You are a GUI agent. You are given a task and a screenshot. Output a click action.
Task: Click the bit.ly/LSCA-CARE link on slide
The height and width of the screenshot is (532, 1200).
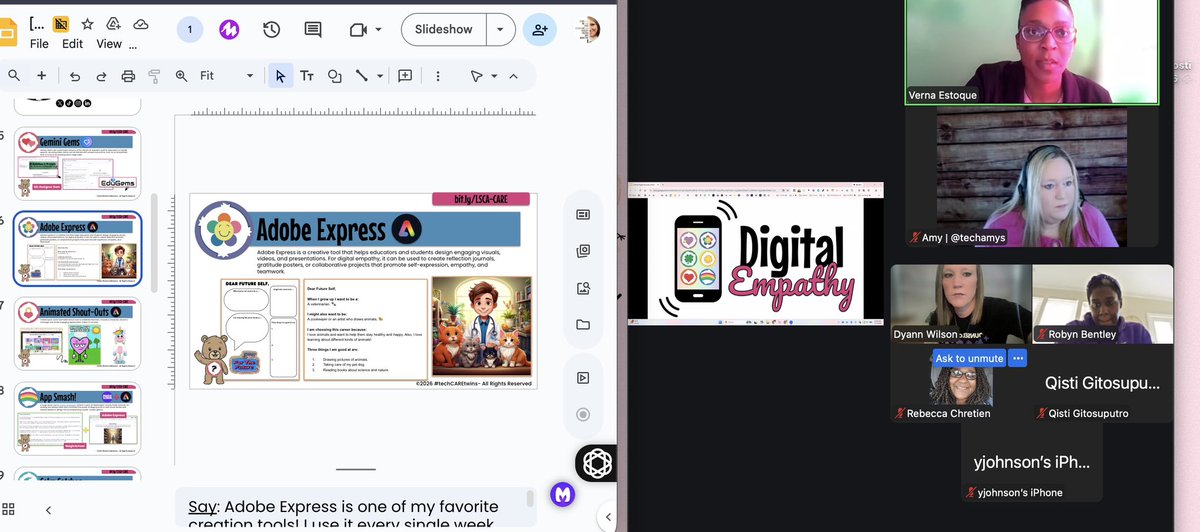click(x=480, y=199)
